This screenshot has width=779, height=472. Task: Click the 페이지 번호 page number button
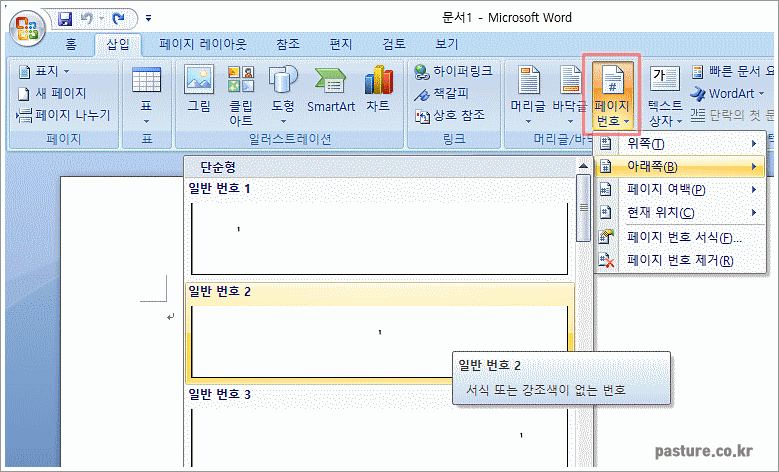tap(612, 94)
